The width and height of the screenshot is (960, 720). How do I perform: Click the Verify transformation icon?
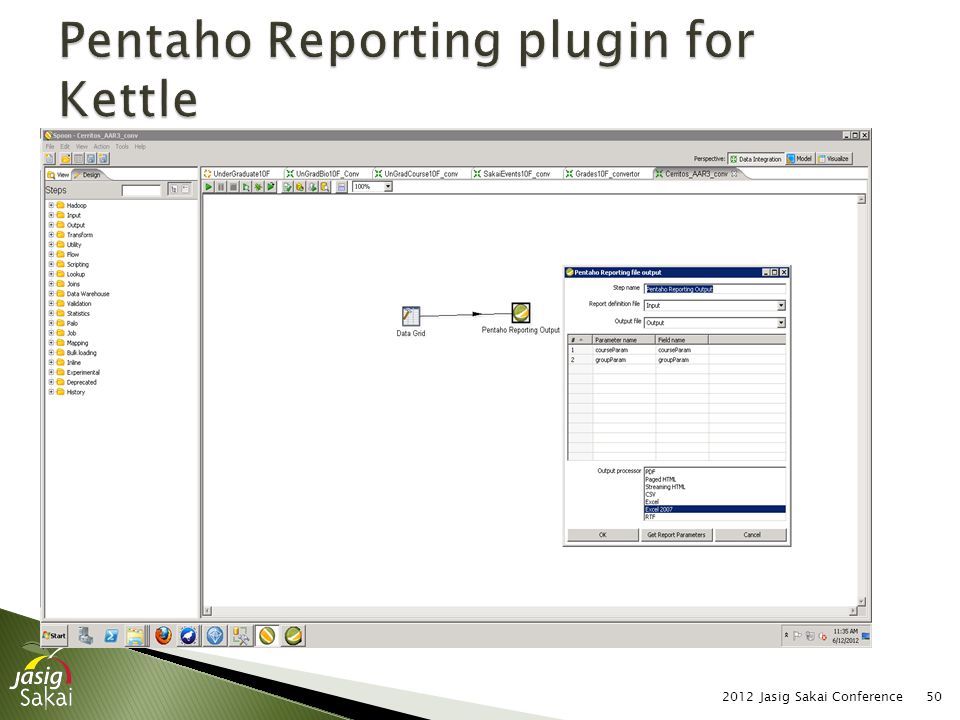287,187
